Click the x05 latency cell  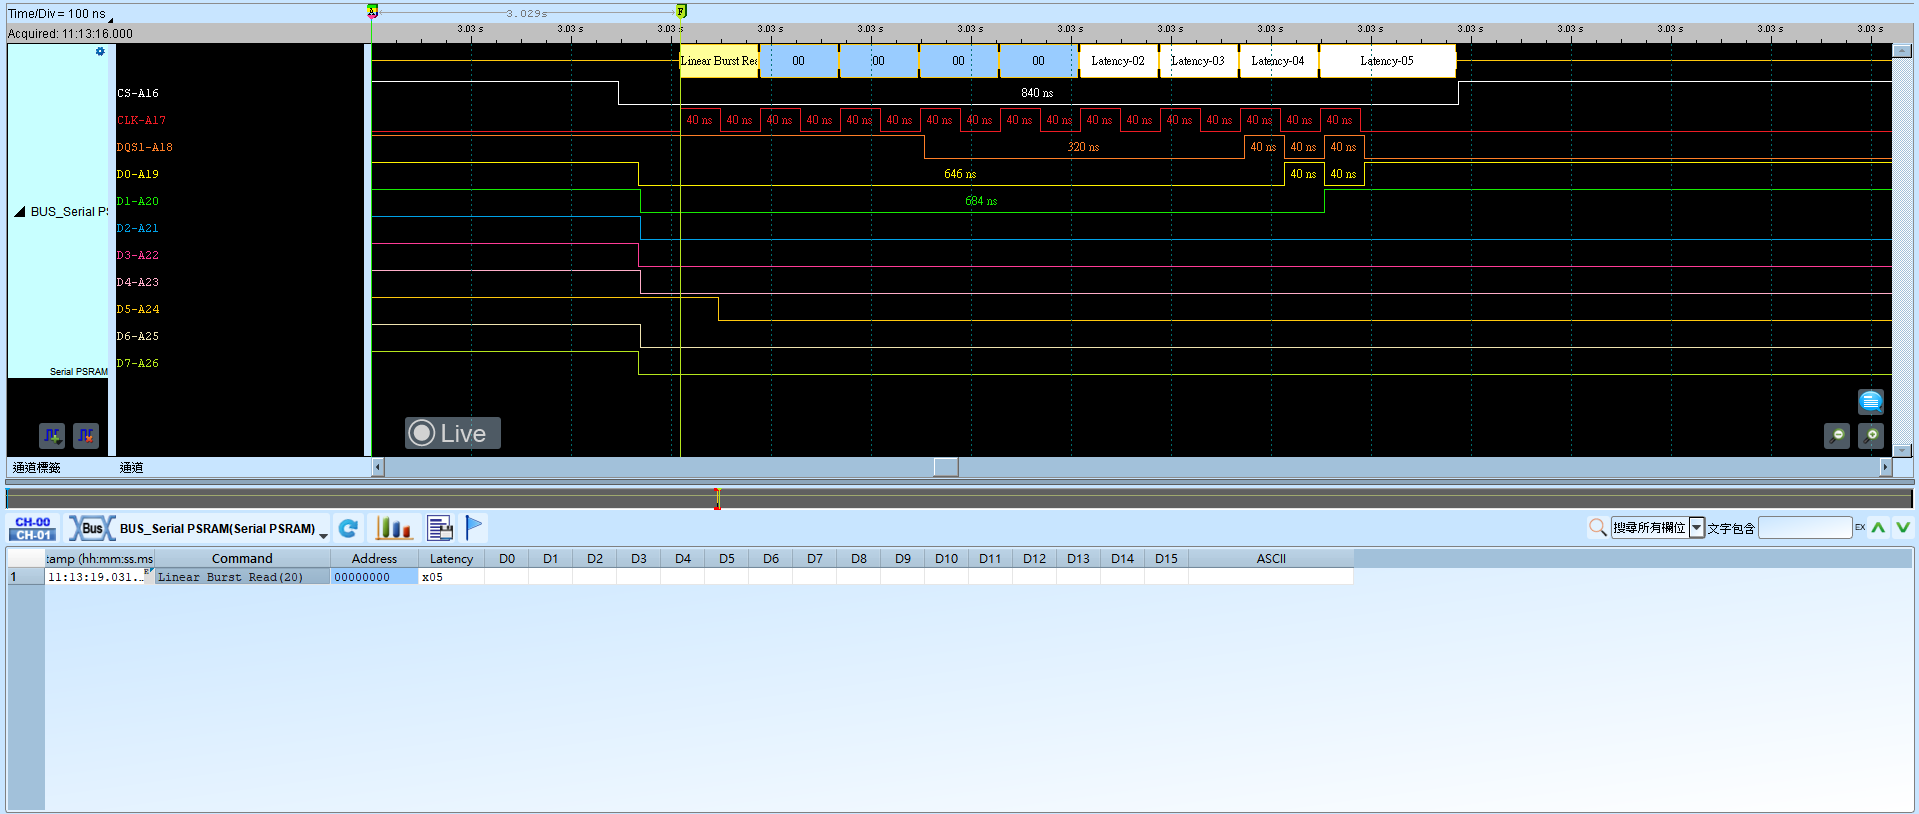click(x=451, y=577)
